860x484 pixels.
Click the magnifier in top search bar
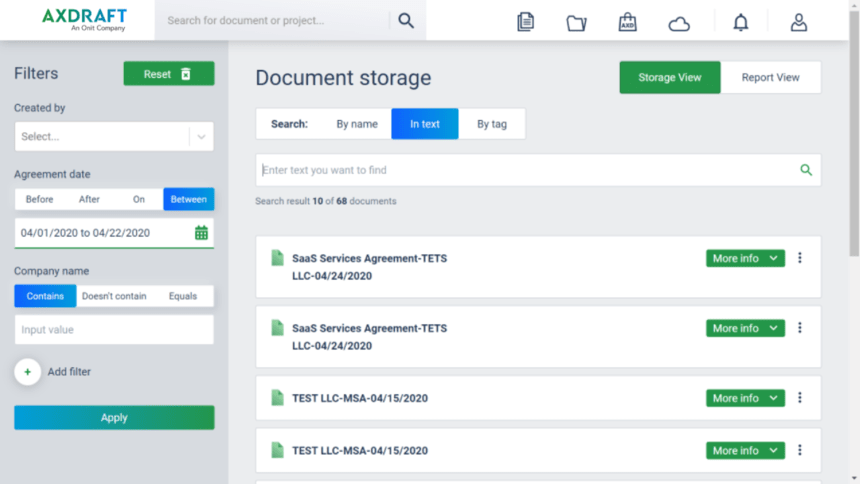[x=406, y=20]
